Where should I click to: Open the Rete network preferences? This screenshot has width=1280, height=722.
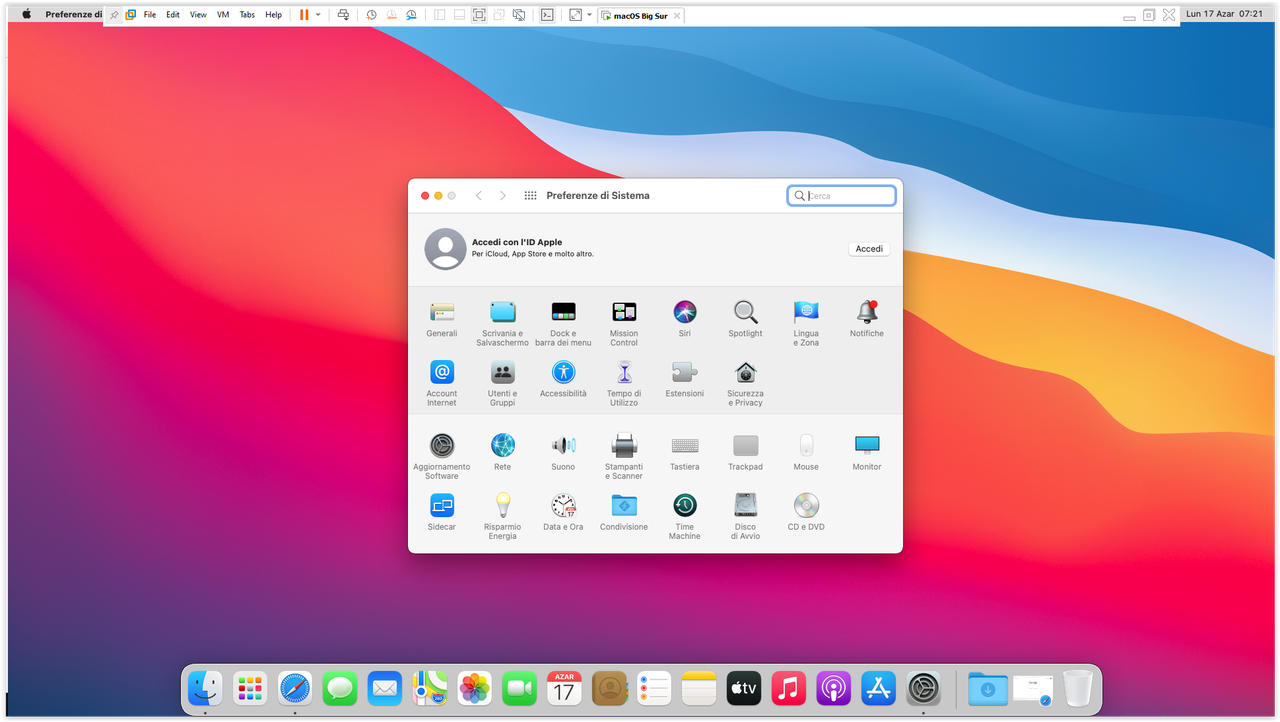502,452
